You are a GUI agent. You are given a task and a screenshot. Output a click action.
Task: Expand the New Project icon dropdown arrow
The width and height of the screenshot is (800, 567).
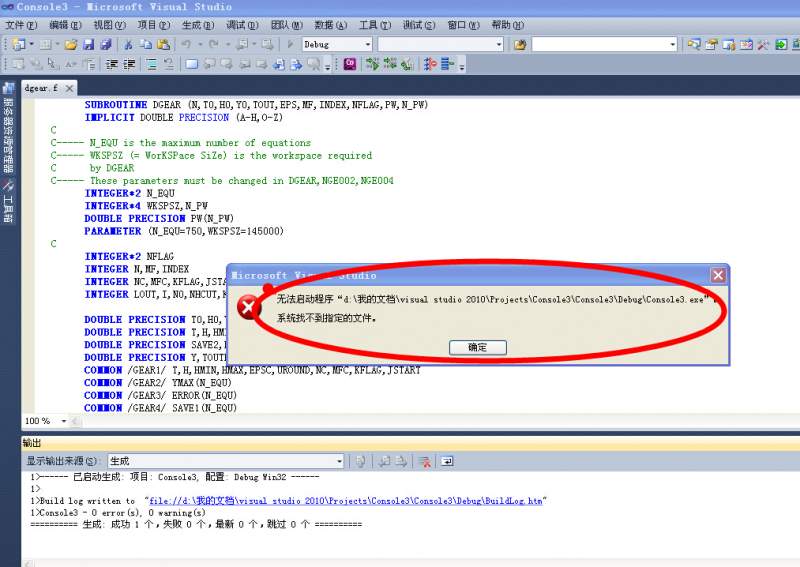31,44
